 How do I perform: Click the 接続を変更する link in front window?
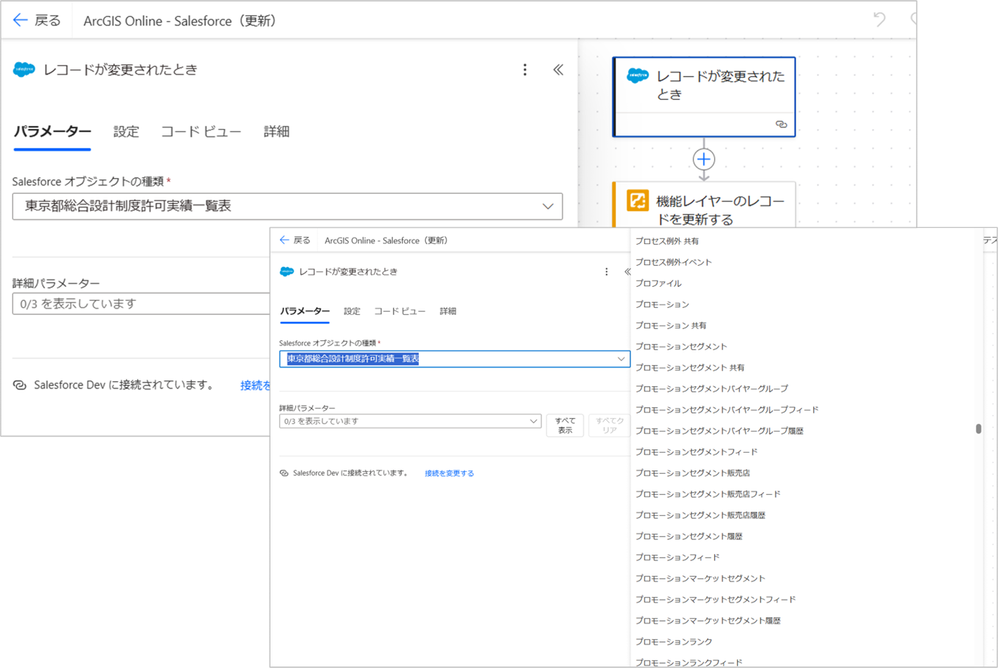(449, 473)
